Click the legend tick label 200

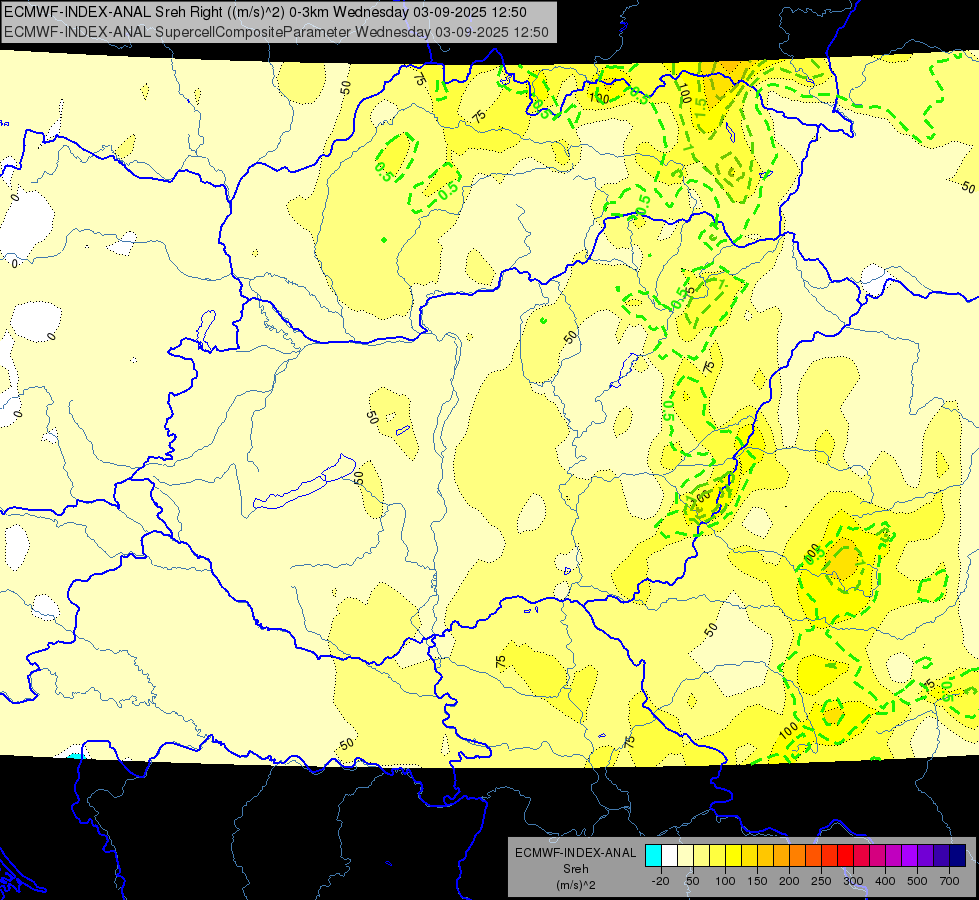(789, 881)
